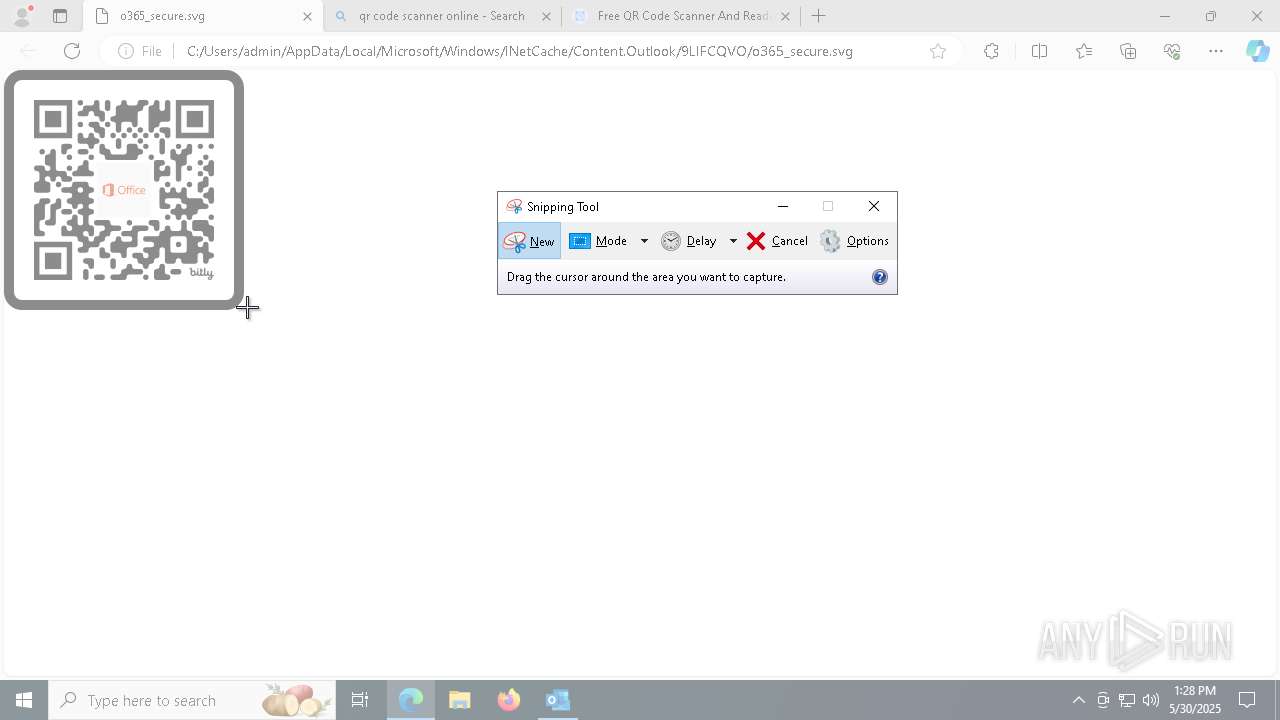The height and width of the screenshot is (720, 1280).
Task: Refresh the current page
Action: click(72, 51)
